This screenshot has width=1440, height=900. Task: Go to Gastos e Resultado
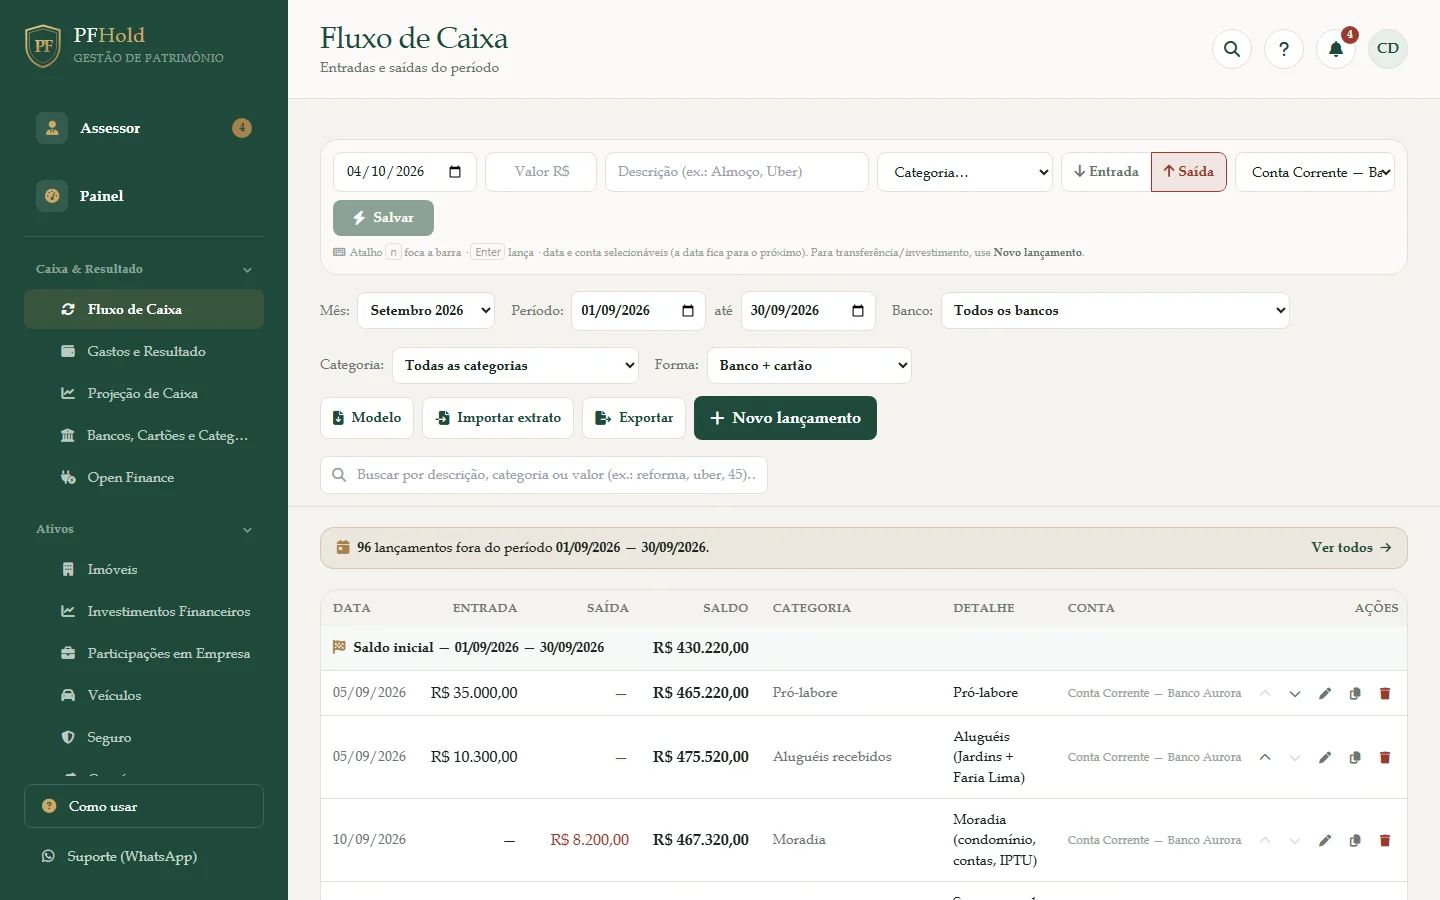tap(144, 352)
